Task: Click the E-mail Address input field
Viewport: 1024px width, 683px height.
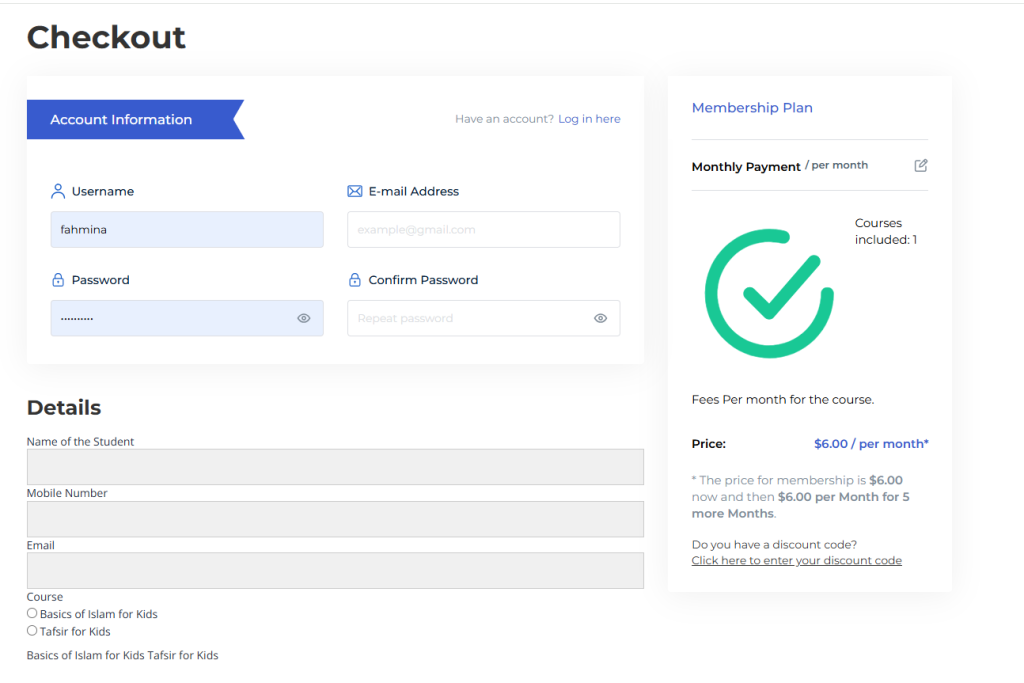Action: [483, 229]
